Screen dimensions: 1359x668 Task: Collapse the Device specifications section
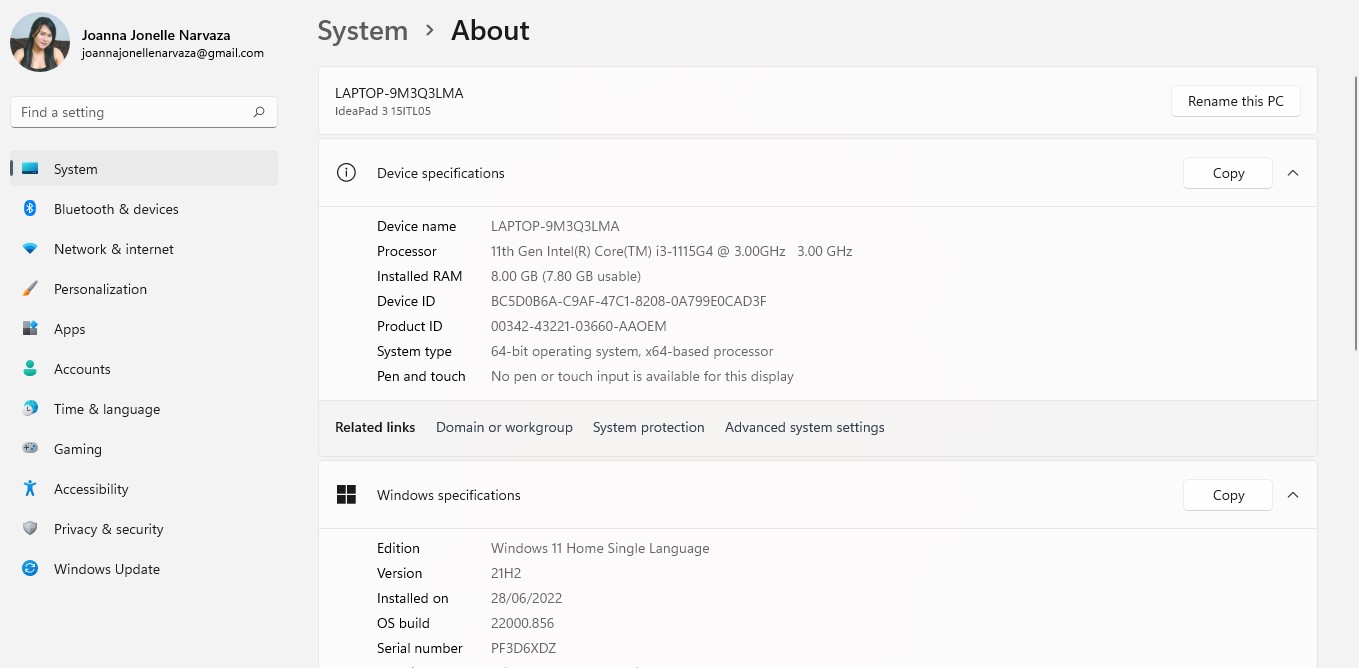click(1293, 173)
